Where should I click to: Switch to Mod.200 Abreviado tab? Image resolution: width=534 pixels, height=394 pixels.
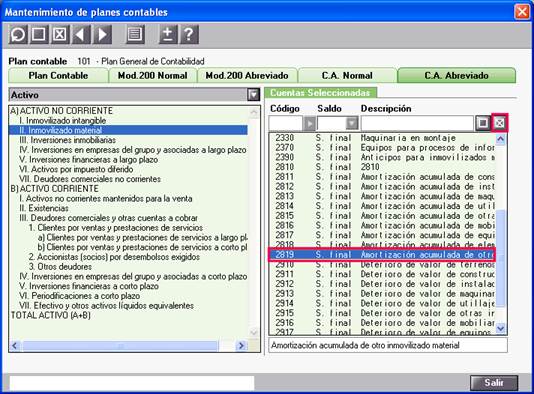pyautogui.click(x=247, y=76)
